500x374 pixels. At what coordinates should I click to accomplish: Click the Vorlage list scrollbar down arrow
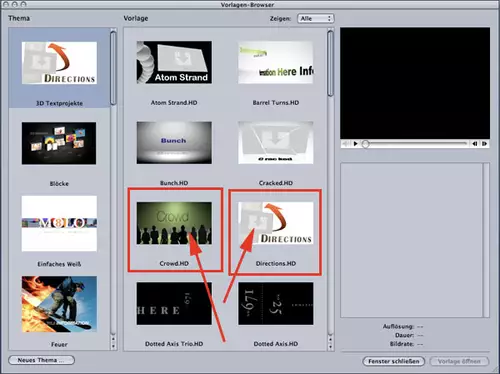pos(330,347)
